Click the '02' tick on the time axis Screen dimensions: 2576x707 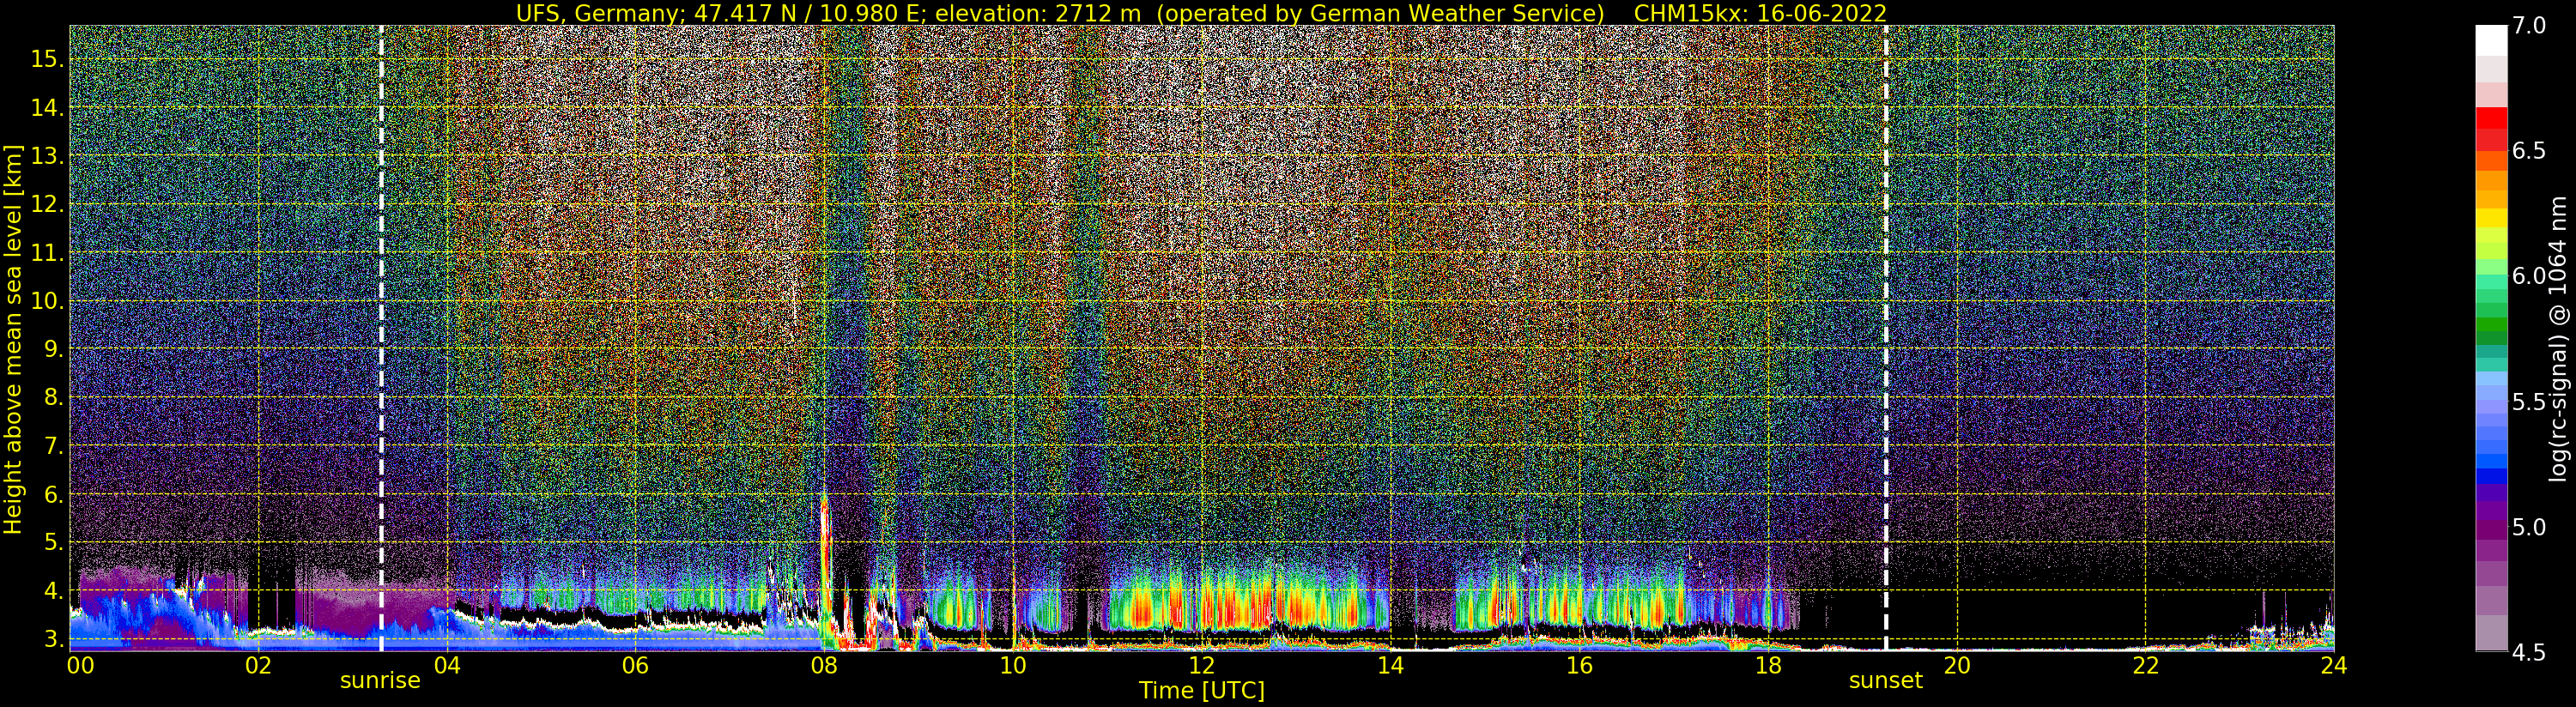point(258,665)
